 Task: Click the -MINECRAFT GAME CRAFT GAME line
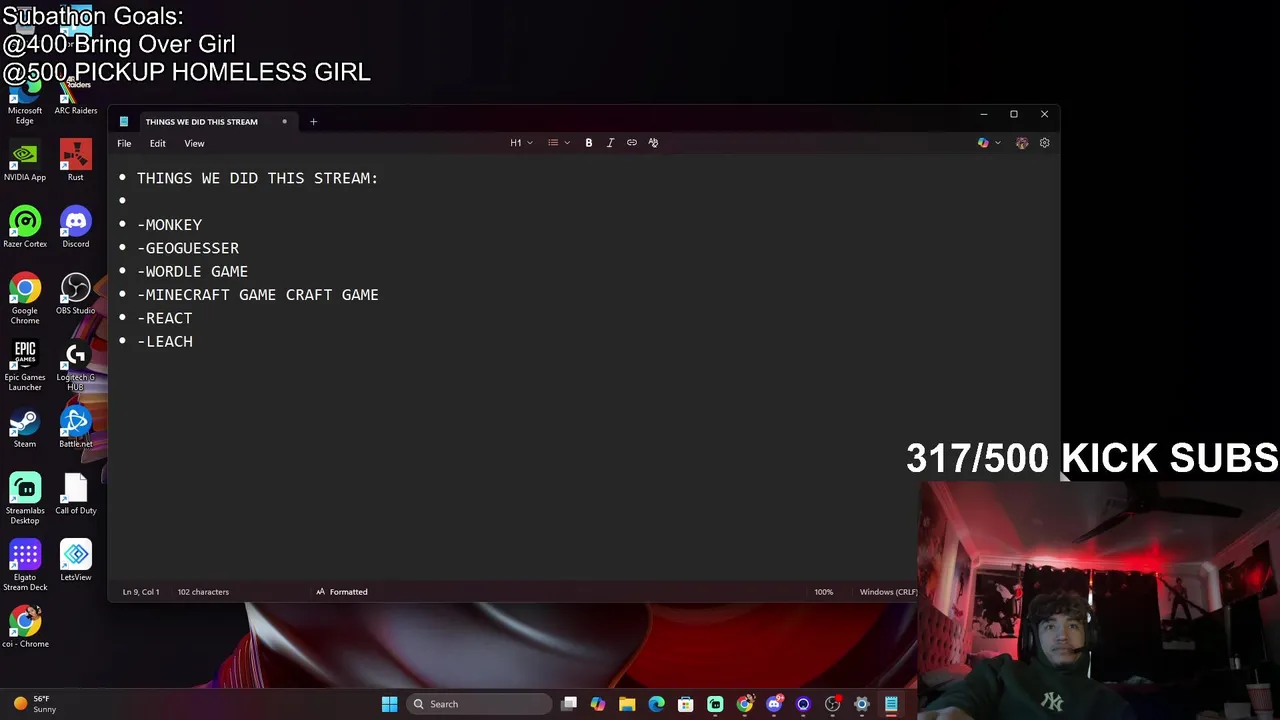click(x=258, y=295)
